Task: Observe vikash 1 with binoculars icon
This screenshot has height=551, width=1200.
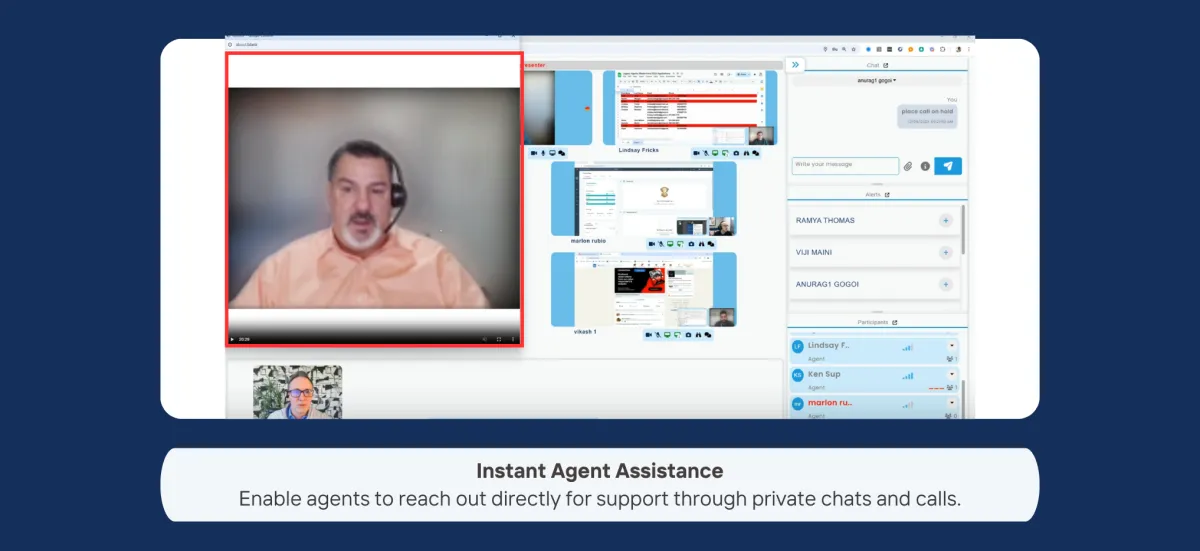Action: [698, 335]
